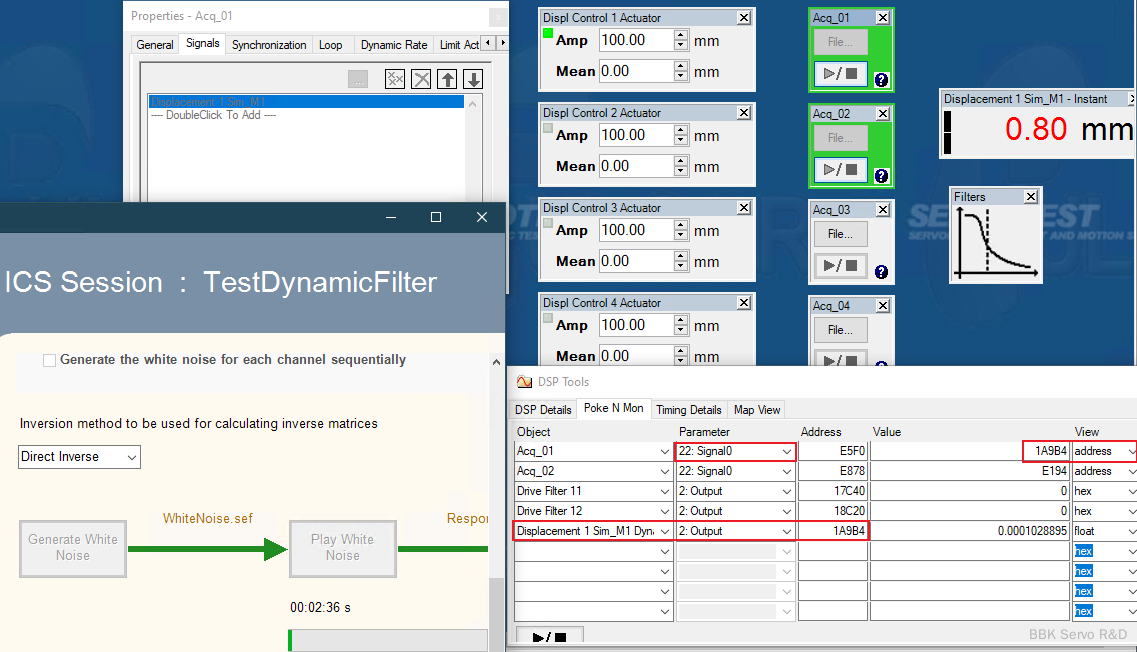
Task: Toggle the Displ Control 1 Actuator green indicator
Action: tap(548, 33)
